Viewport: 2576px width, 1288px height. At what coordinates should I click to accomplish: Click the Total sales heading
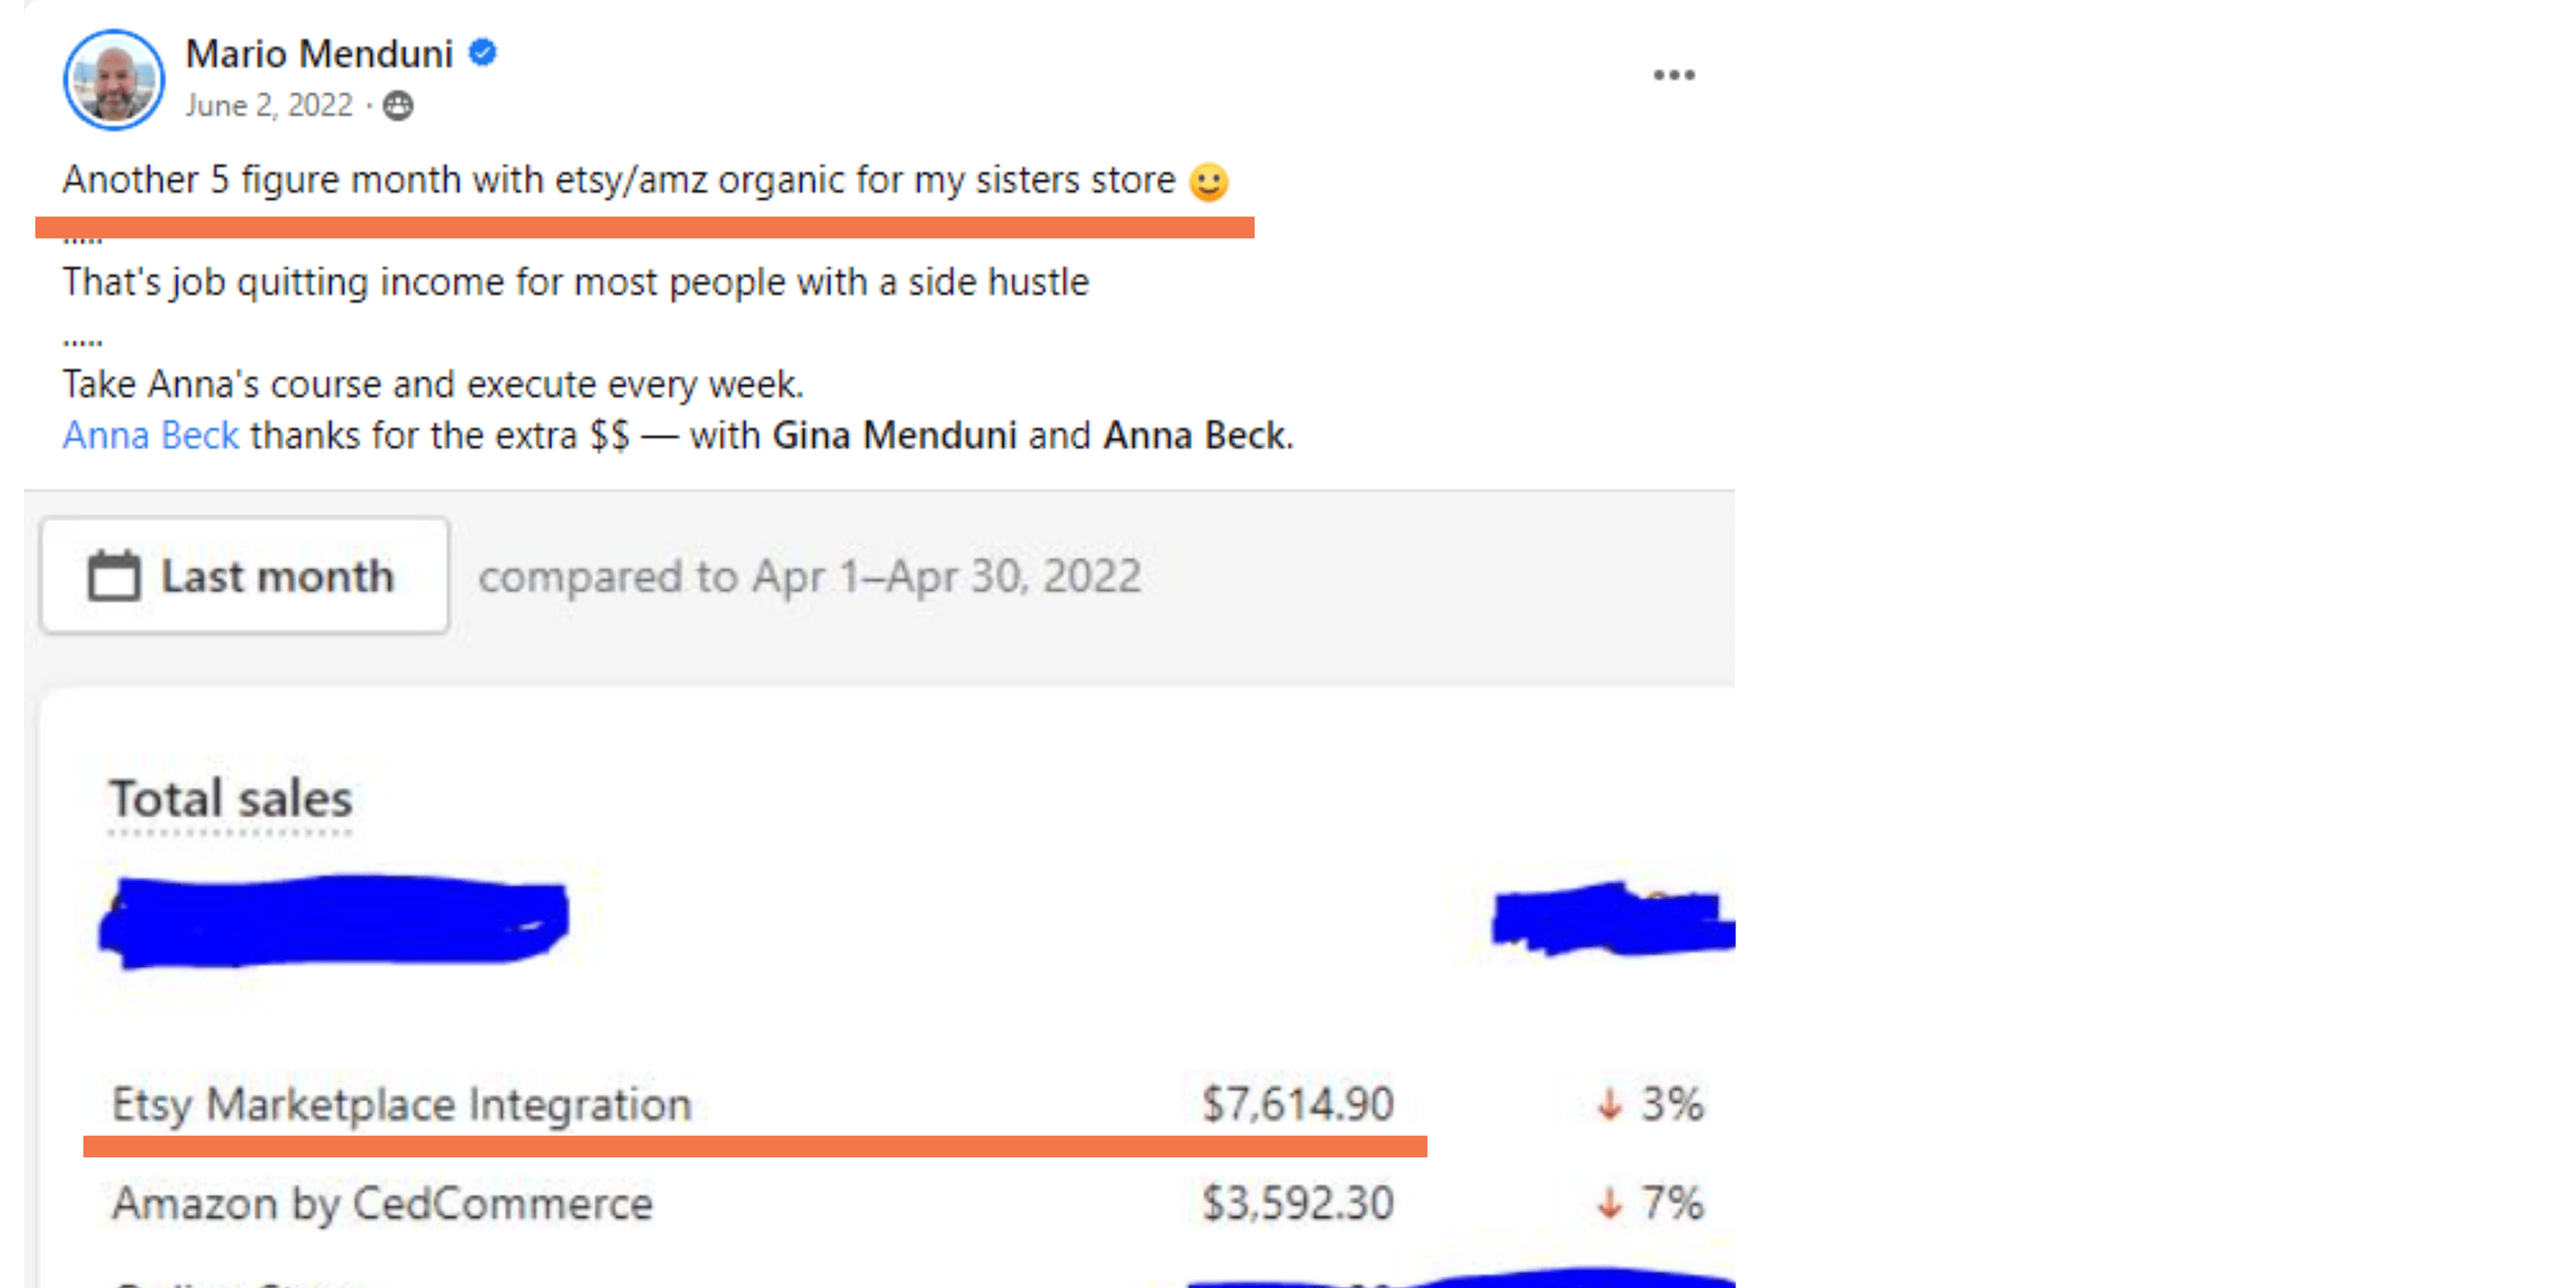(231, 799)
